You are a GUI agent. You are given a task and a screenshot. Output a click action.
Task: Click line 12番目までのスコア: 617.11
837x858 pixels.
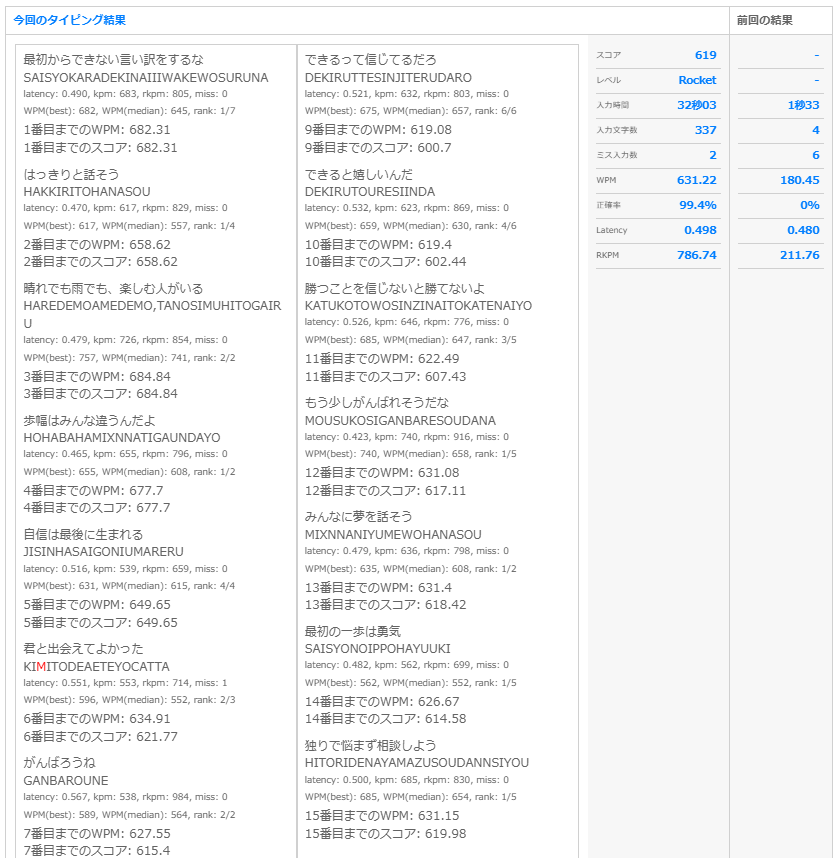tap(385, 491)
